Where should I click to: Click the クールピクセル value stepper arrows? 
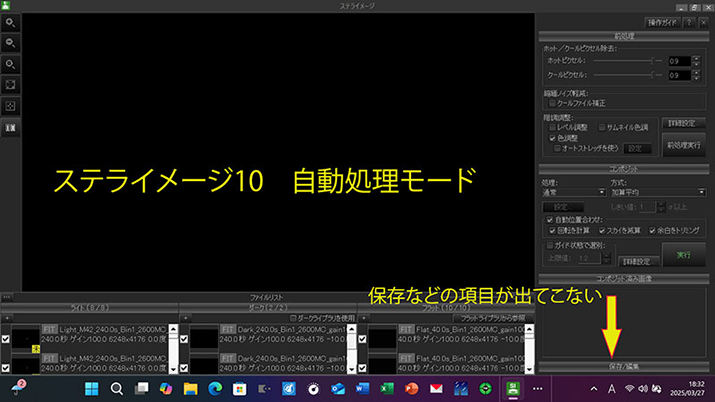point(696,76)
